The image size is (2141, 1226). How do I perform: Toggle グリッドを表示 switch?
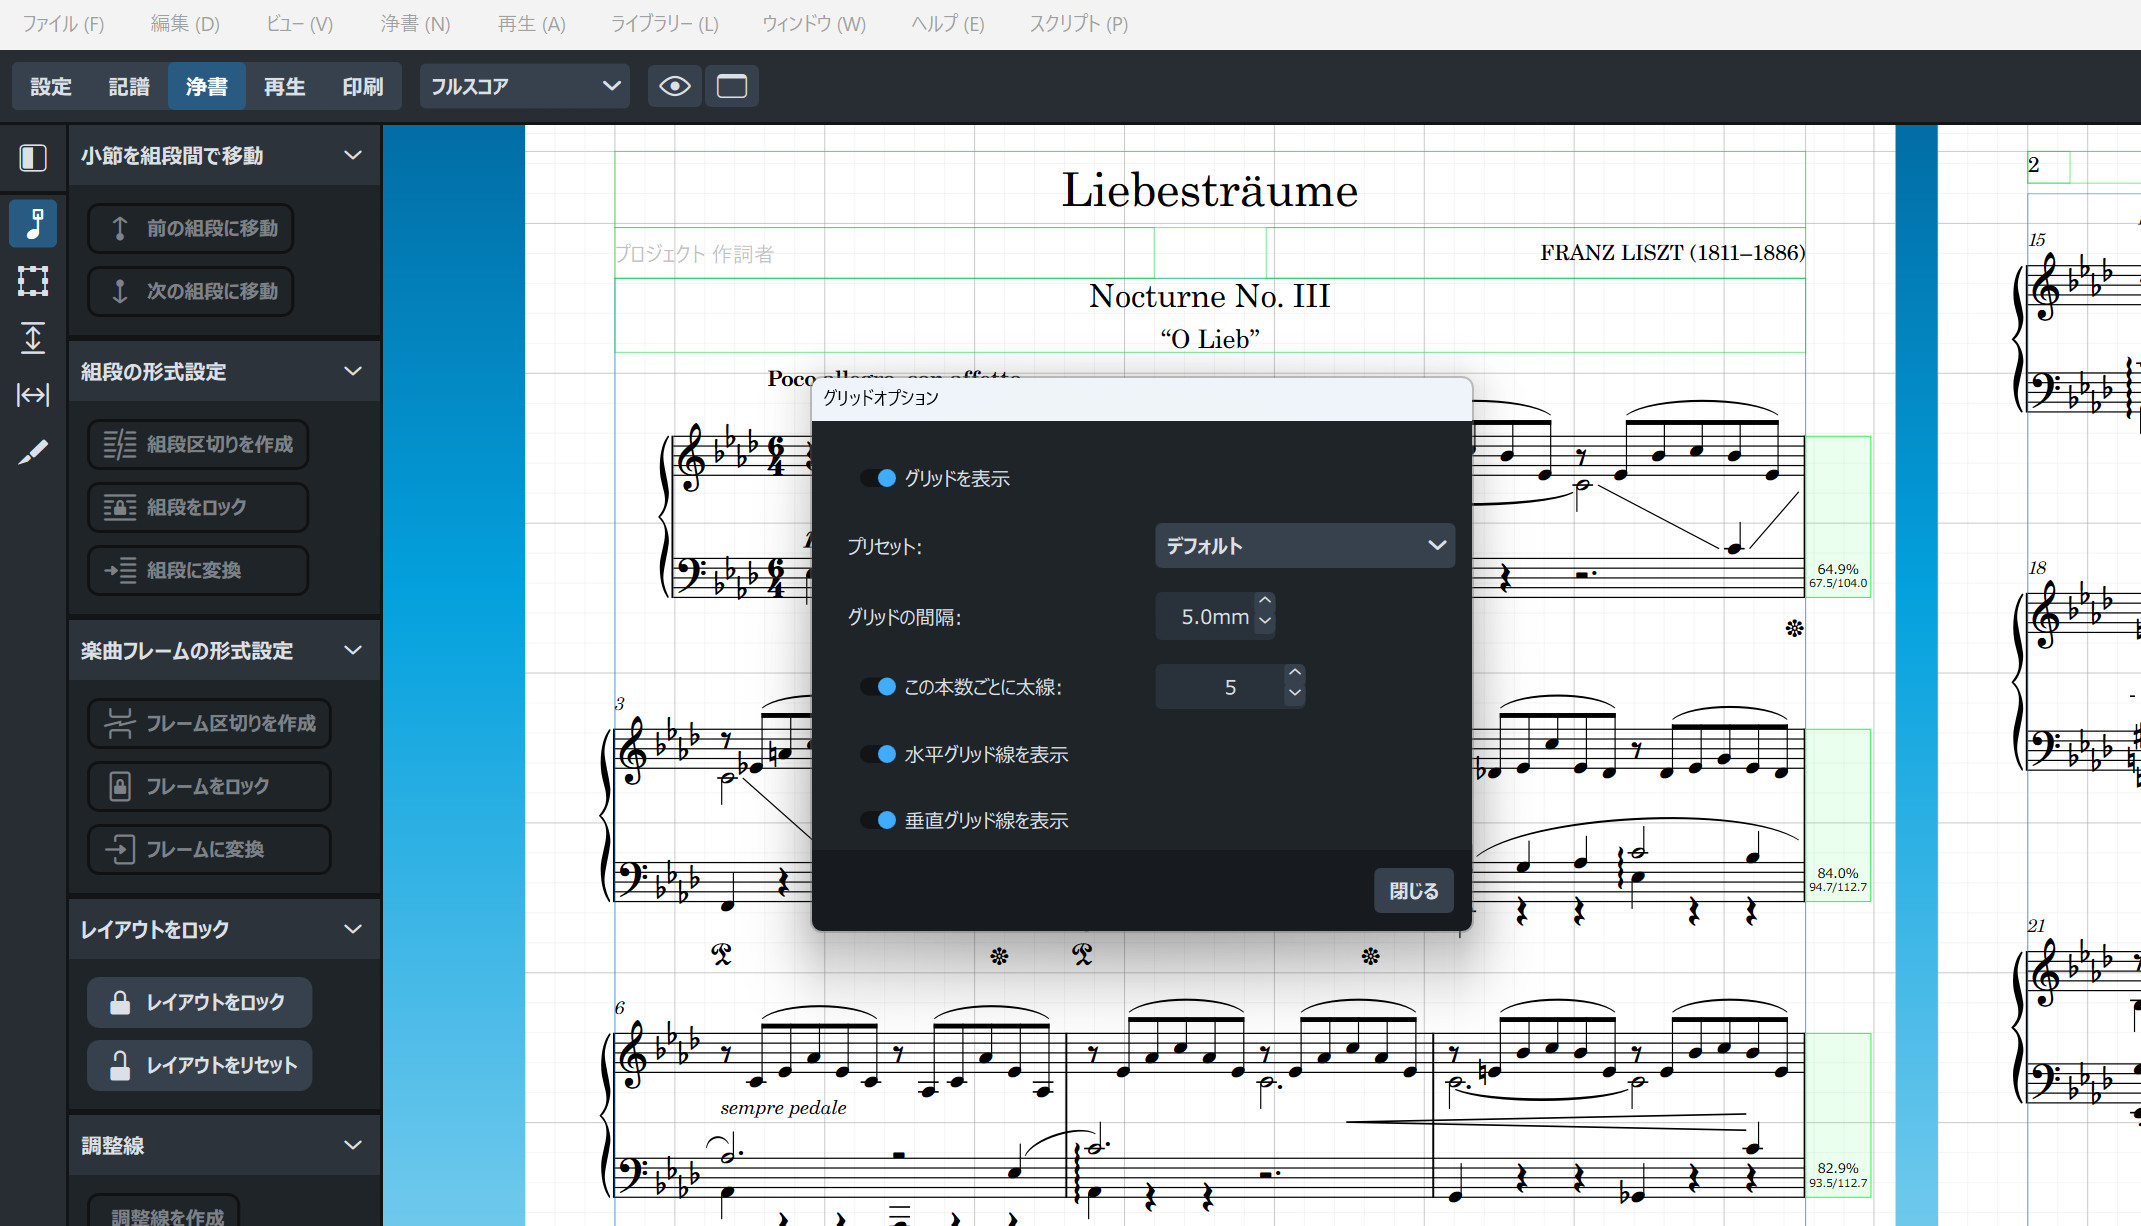[879, 478]
